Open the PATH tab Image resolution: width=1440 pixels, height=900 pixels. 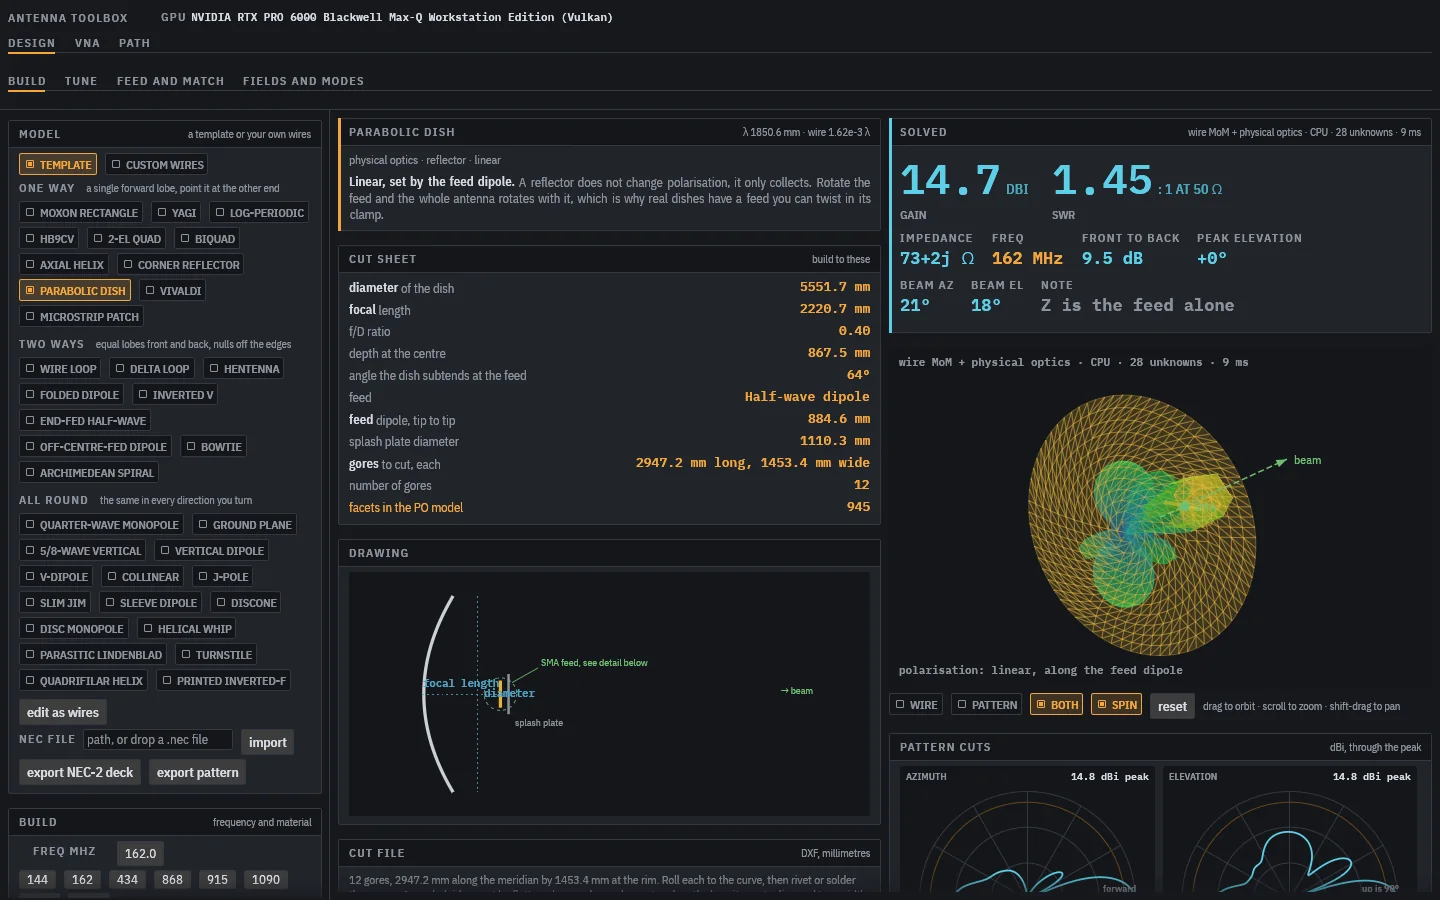click(x=134, y=43)
